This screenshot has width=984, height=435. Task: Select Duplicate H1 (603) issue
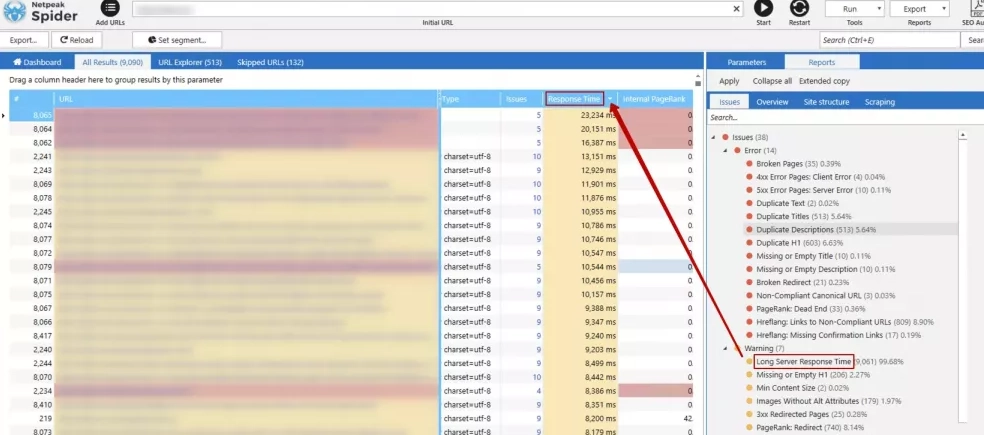[x=800, y=243]
